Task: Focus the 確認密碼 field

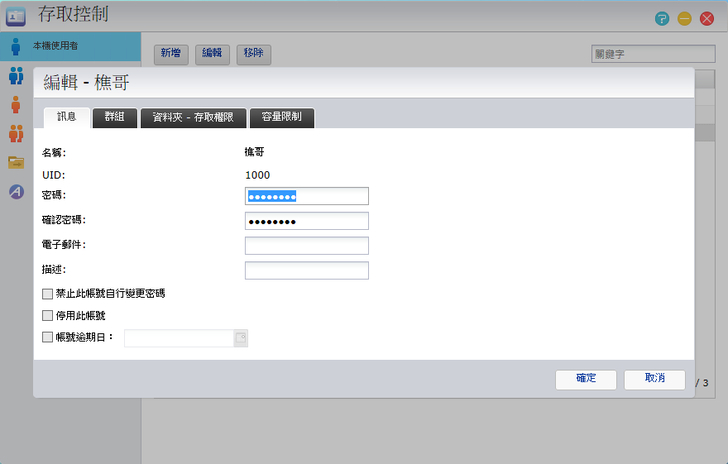Action: (x=307, y=221)
